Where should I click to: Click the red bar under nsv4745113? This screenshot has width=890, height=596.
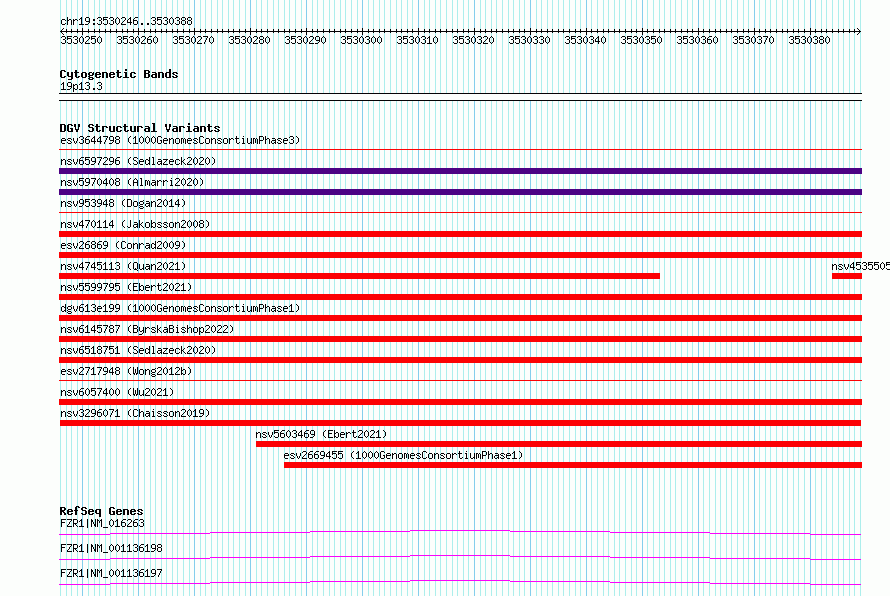pos(359,276)
